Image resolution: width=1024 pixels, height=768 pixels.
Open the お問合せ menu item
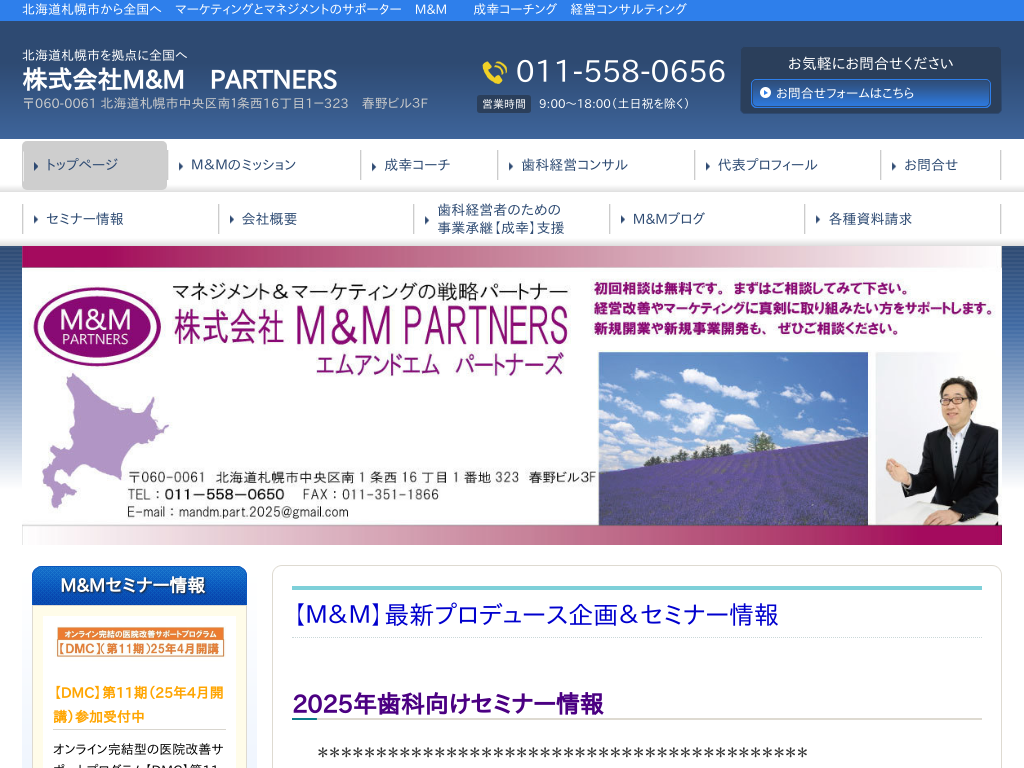tap(940, 165)
